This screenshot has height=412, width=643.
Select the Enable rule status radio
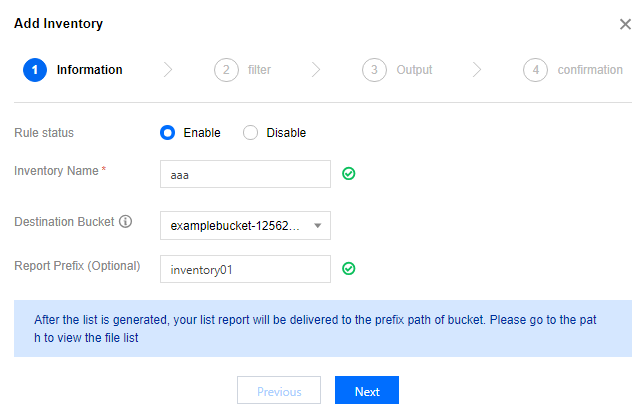coord(167,133)
